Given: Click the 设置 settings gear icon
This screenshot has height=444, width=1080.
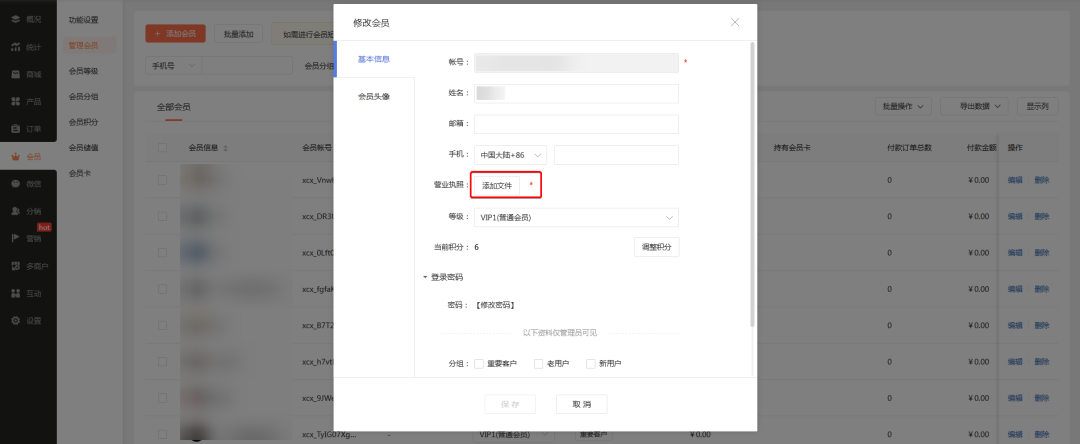Looking at the screenshot, I should pos(16,320).
